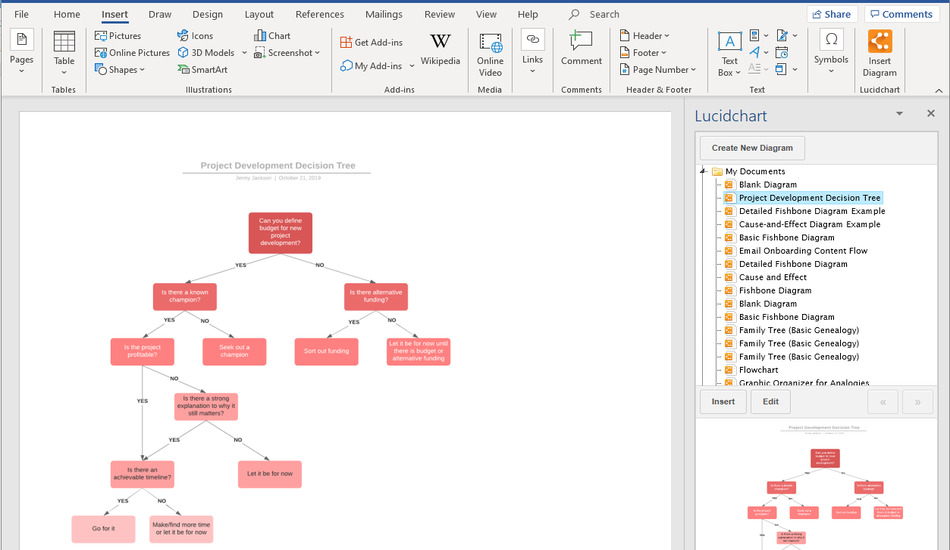Open the Symbols menu
Viewport: 950px width, 550px height.
830,50
